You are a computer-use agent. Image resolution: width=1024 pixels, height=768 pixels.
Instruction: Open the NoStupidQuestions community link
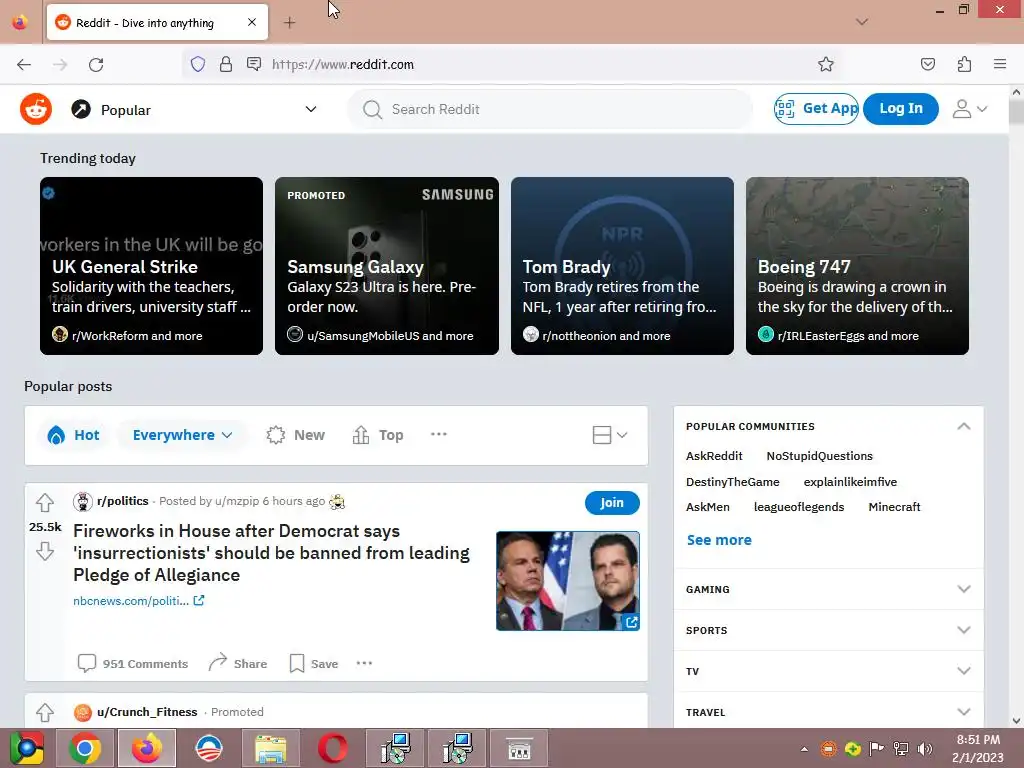(x=820, y=456)
